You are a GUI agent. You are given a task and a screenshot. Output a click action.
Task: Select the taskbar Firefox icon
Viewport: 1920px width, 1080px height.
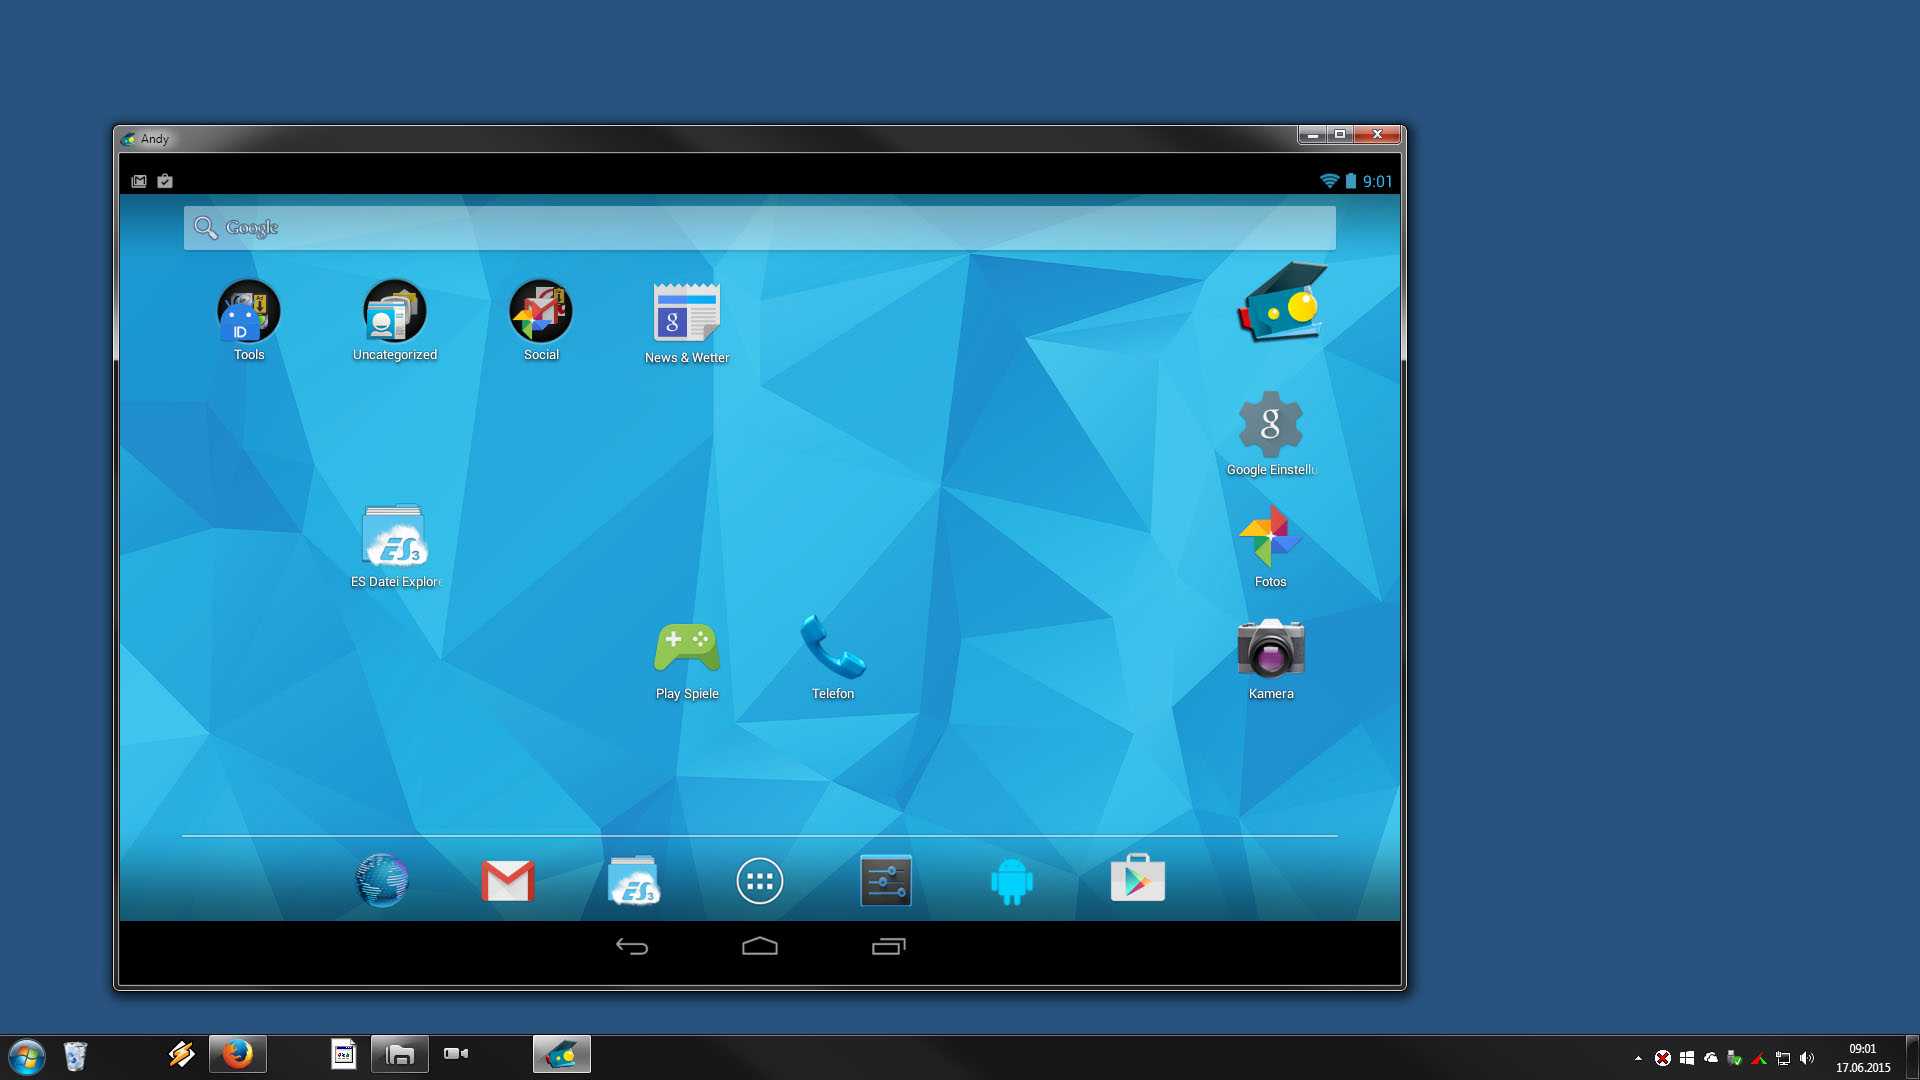point(239,1052)
